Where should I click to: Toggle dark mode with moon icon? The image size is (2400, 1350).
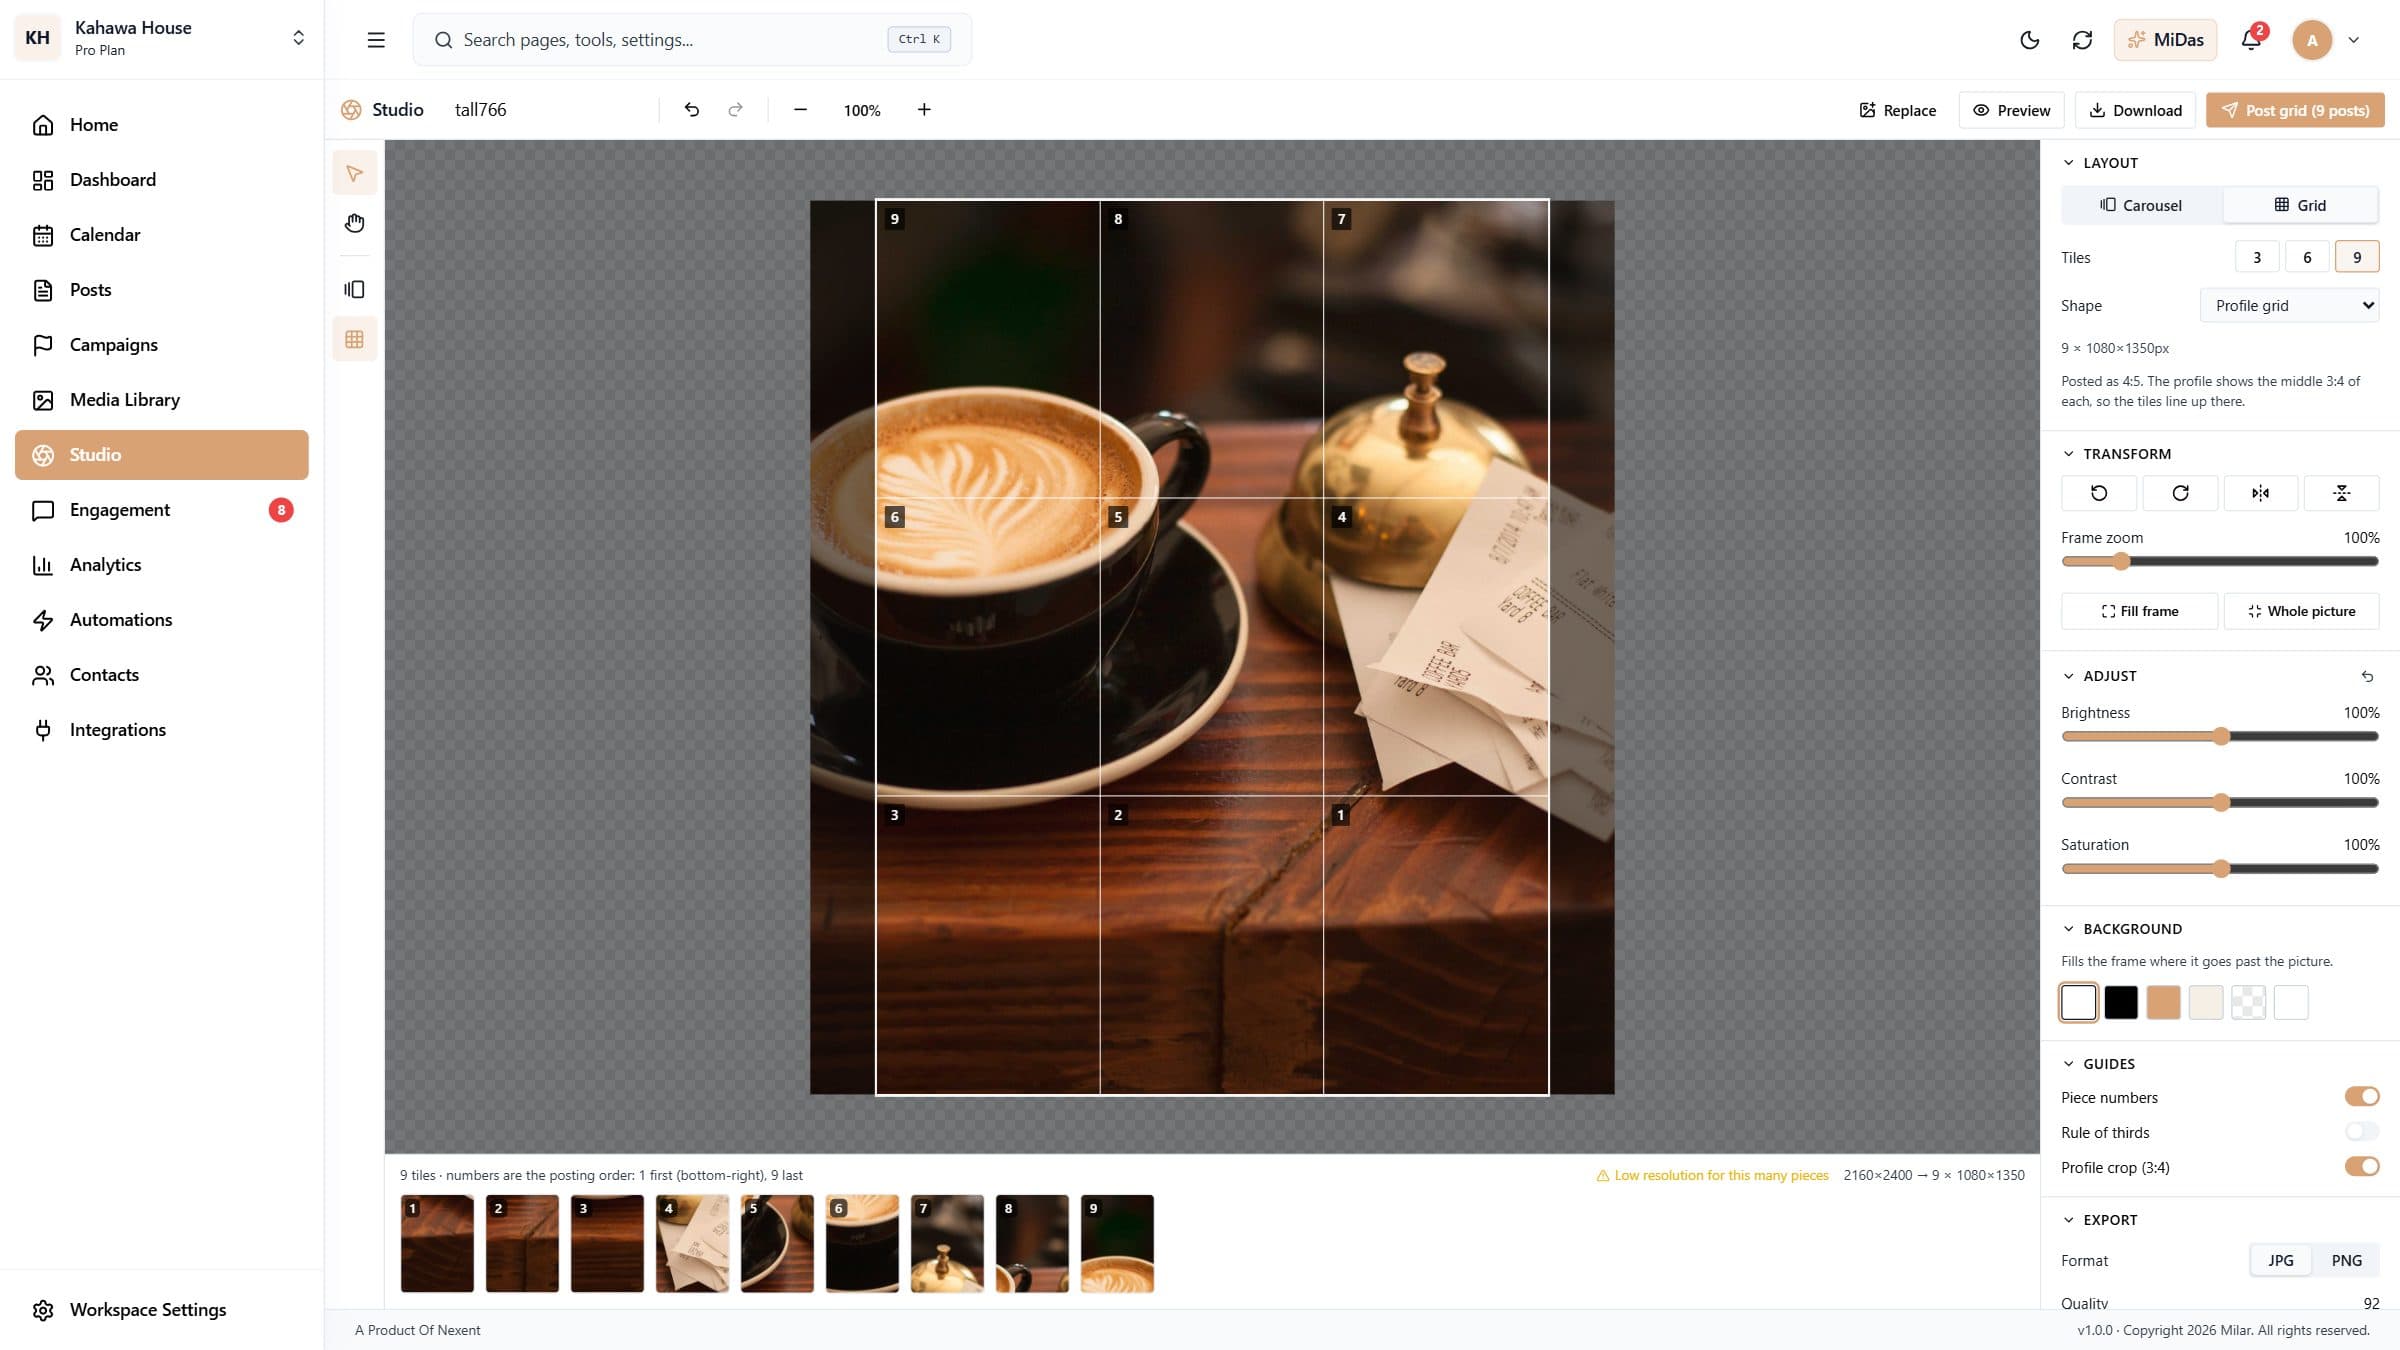[2029, 40]
